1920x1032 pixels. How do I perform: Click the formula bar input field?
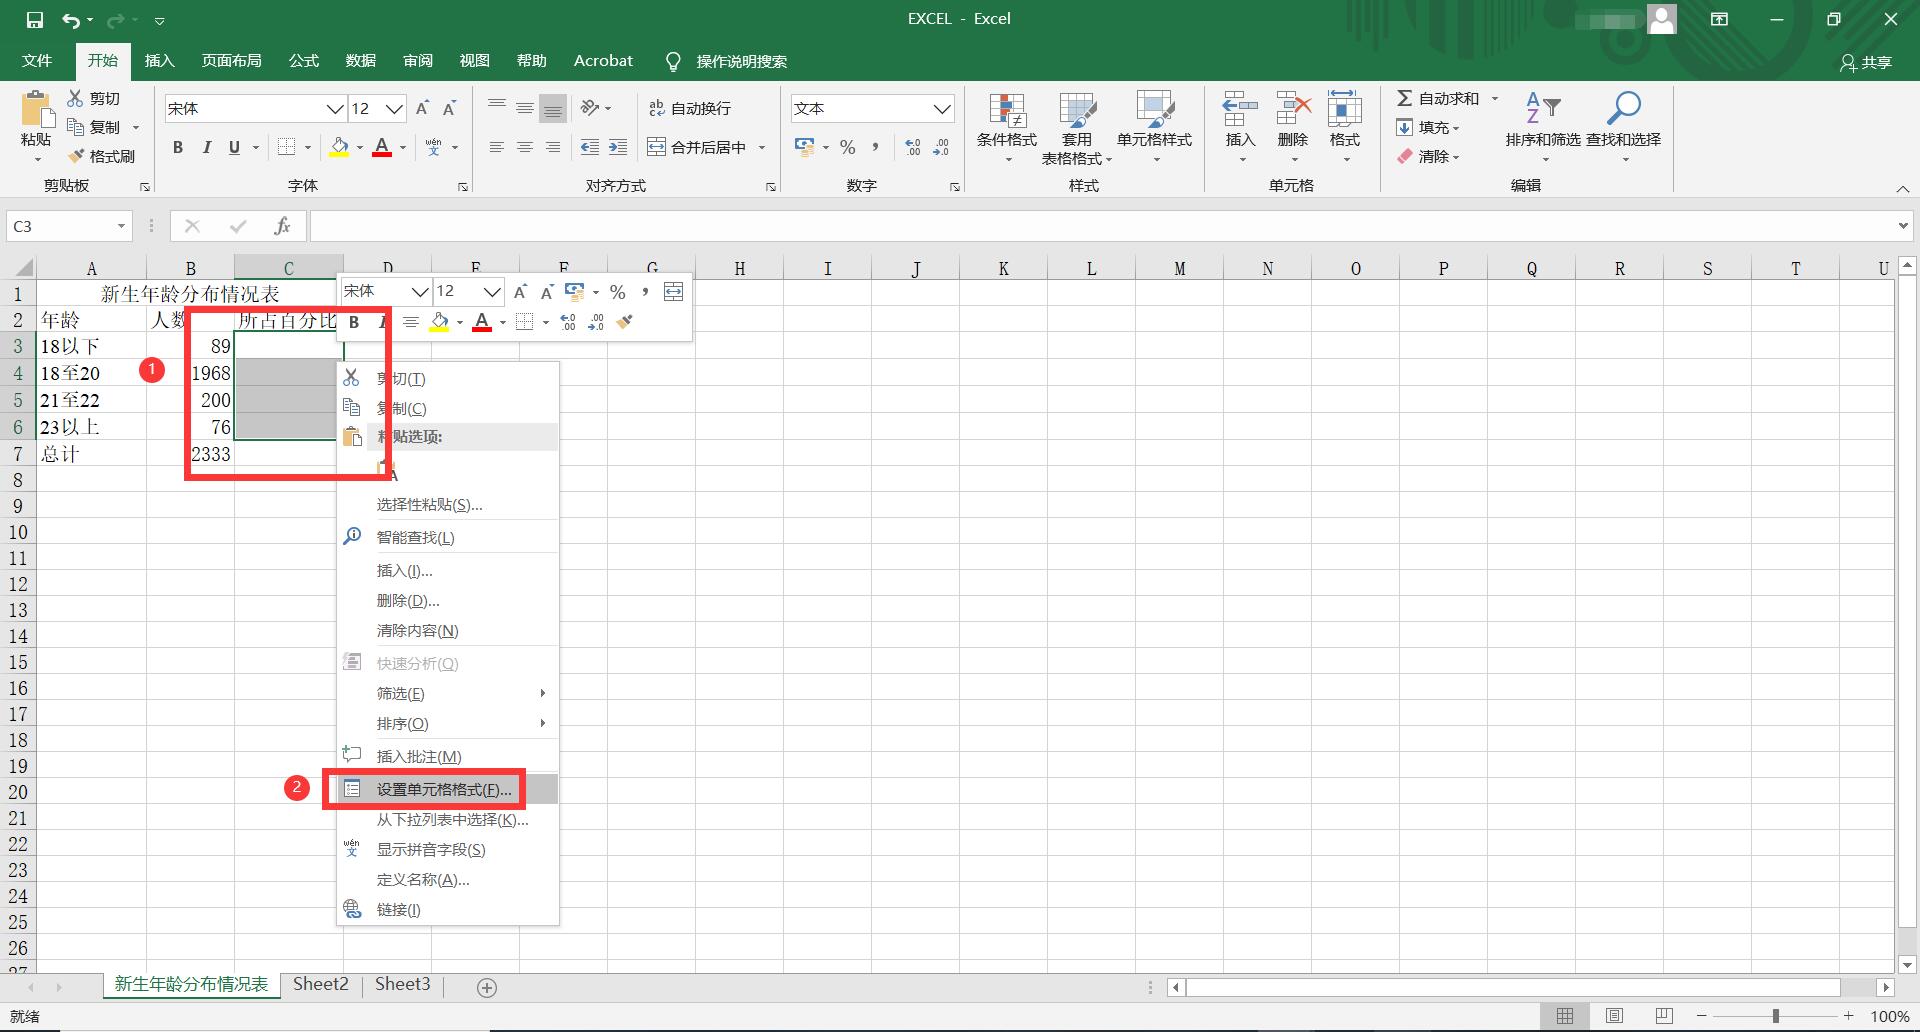pos(1100,226)
